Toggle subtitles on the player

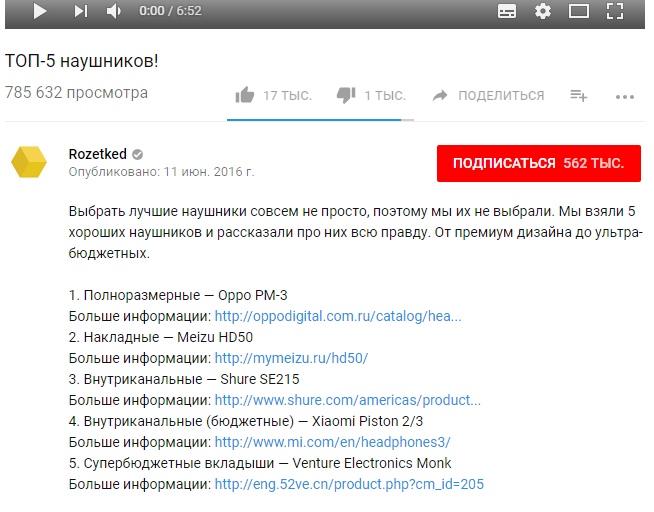coord(507,11)
